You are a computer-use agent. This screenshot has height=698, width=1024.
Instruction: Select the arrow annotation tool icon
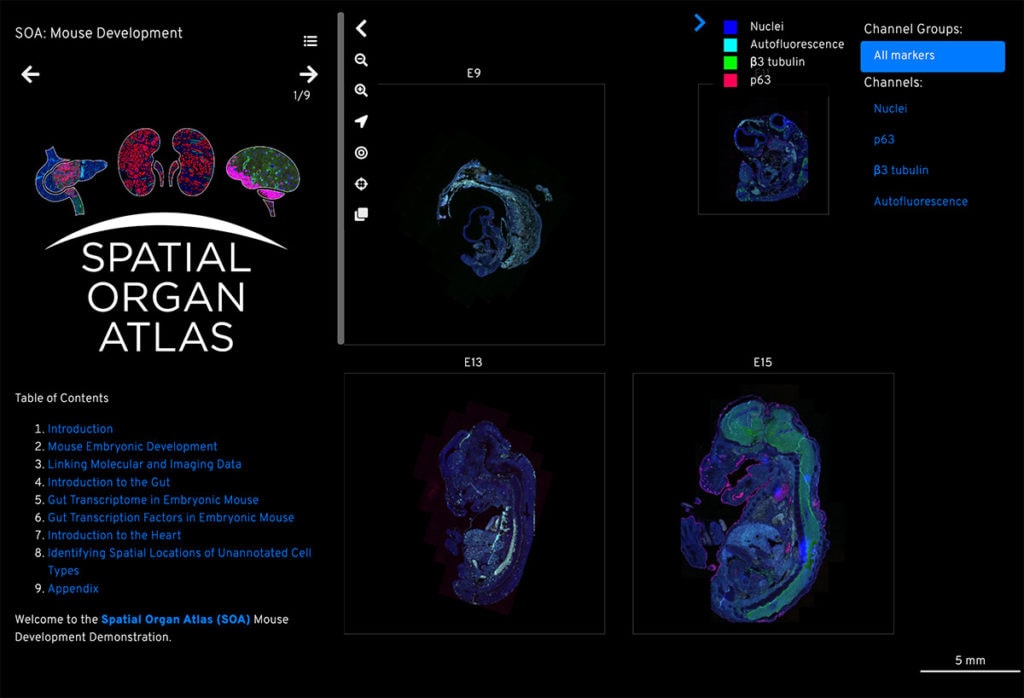click(361, 122)
